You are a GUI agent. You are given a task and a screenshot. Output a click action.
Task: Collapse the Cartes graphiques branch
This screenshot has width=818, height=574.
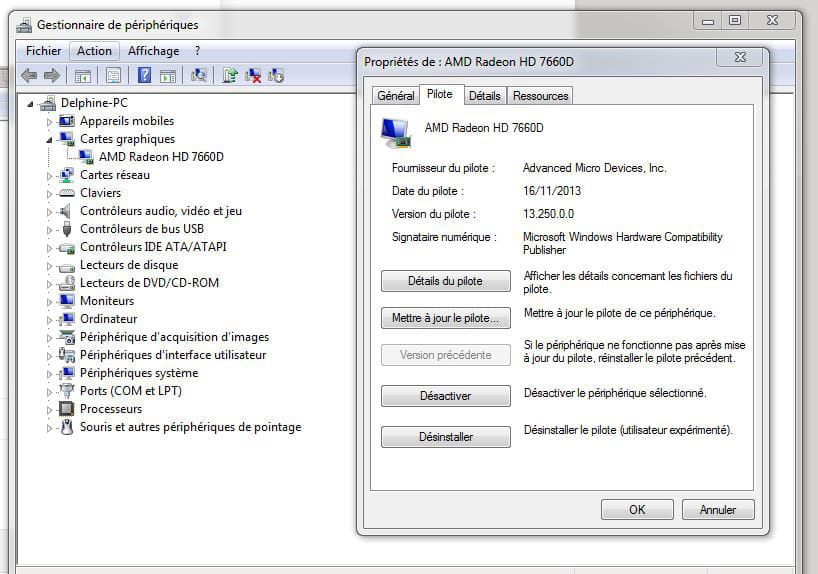coord(49,140)
